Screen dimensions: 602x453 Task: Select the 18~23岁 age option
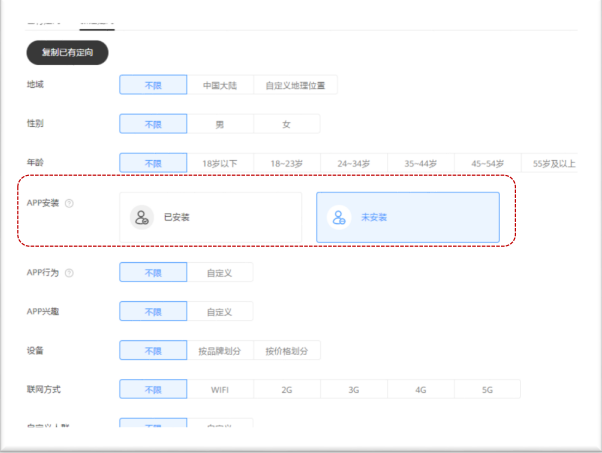287,164
